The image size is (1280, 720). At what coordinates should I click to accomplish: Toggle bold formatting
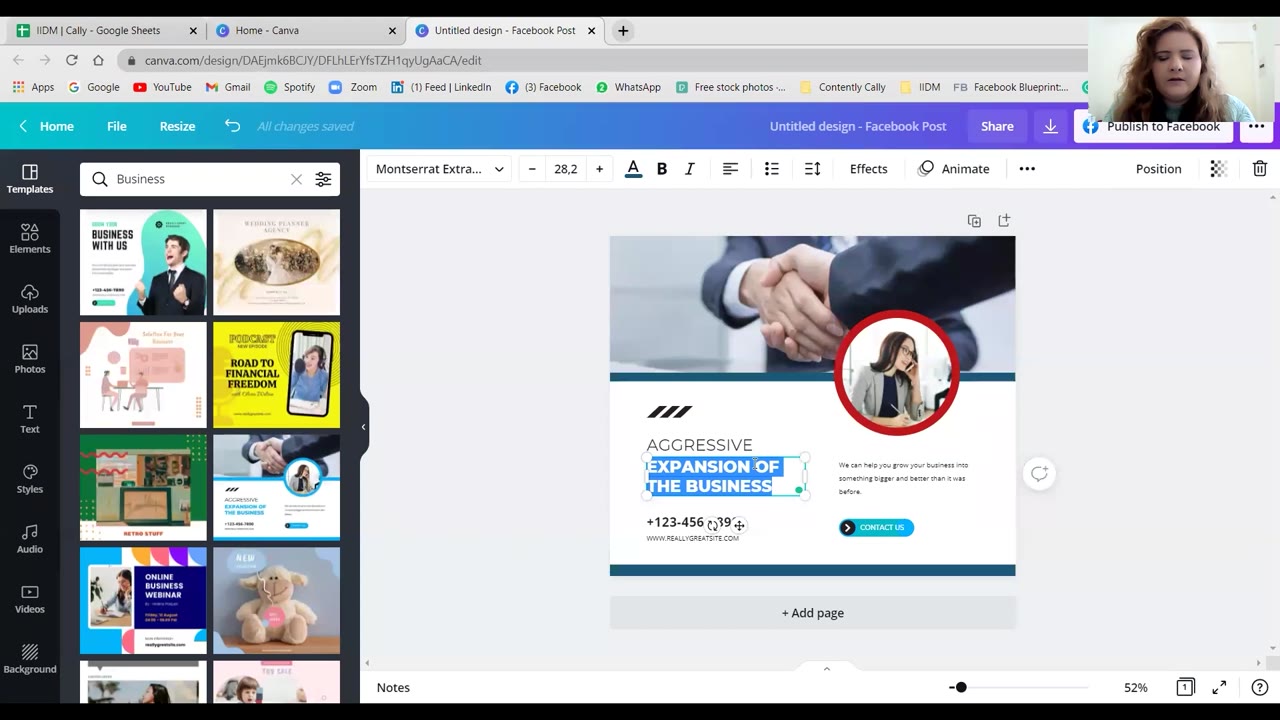(661, 169)
